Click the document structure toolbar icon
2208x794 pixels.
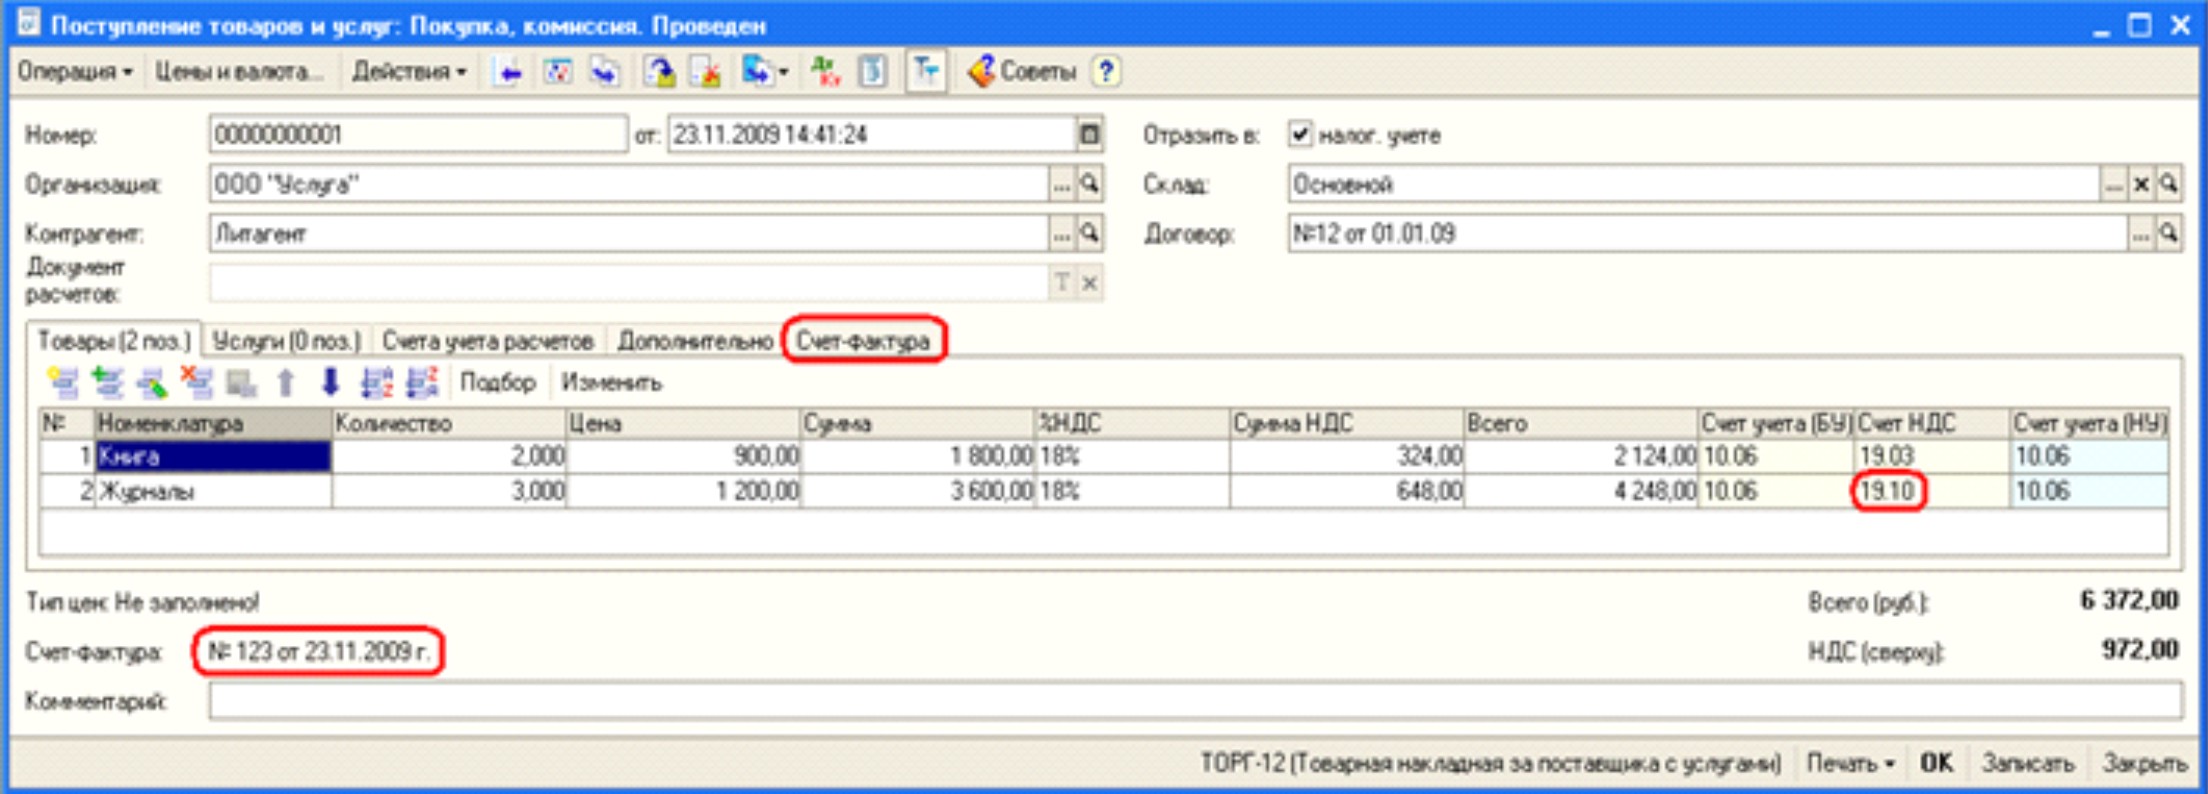(x=557, y=72)
